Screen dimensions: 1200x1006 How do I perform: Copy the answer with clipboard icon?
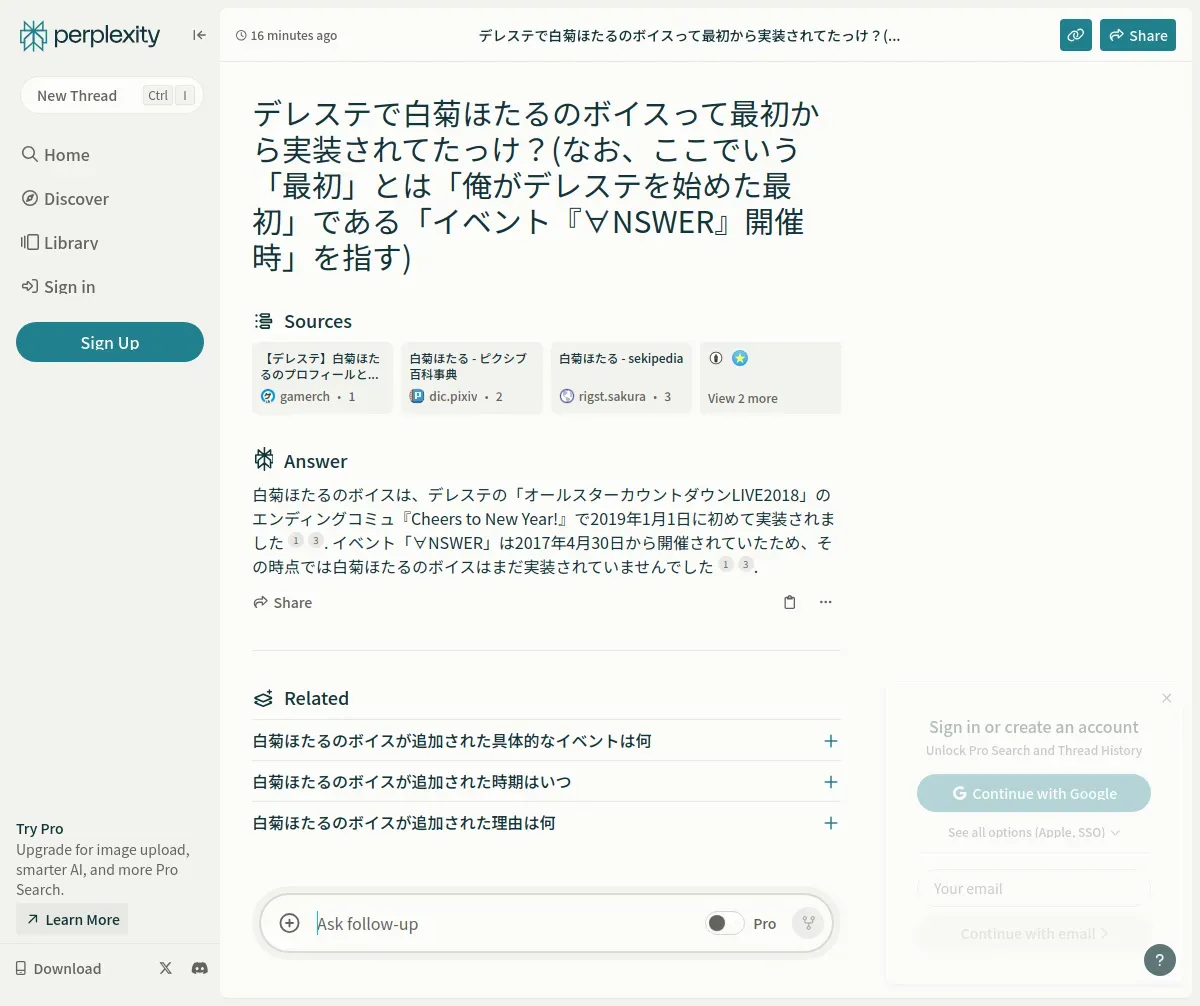tap(789, 602)
